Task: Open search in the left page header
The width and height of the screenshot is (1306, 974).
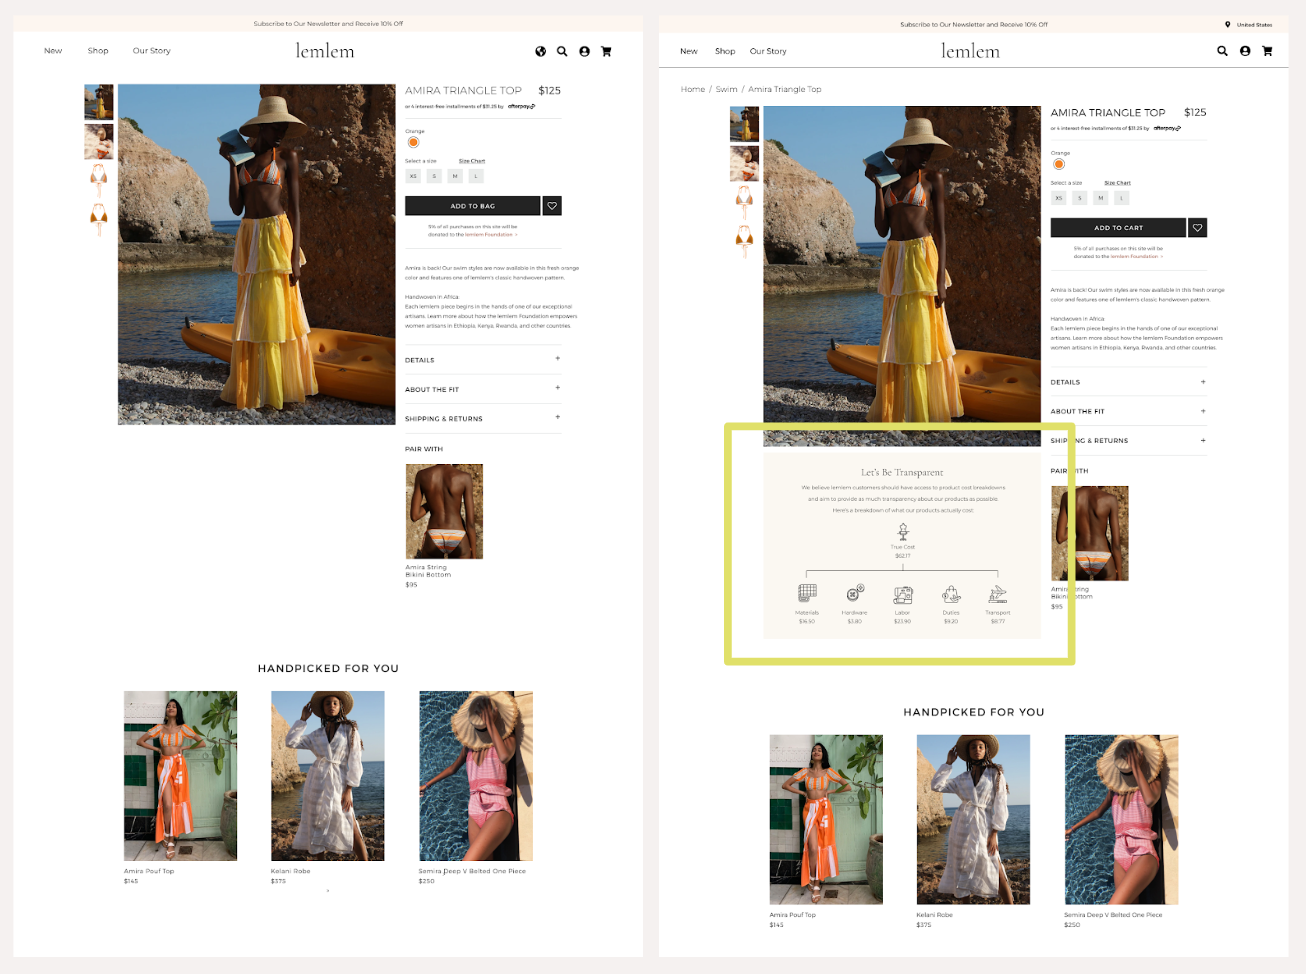Action: pos(562,51)
